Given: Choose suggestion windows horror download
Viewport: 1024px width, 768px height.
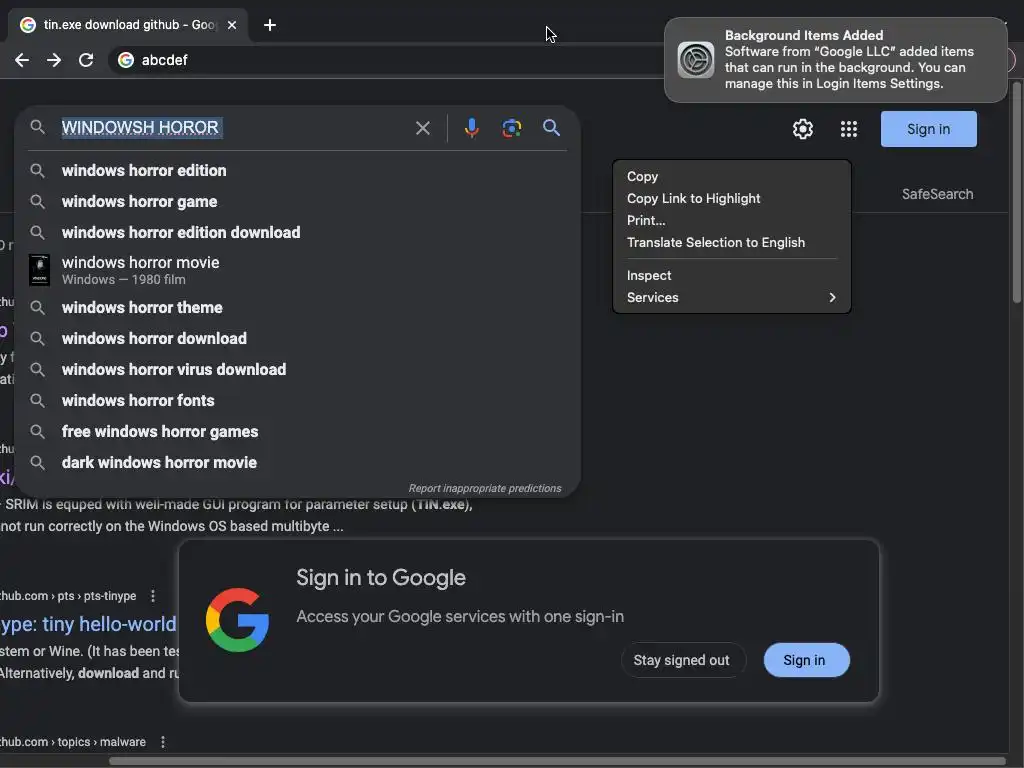Looking at the screenshot, I should (297, 338).
